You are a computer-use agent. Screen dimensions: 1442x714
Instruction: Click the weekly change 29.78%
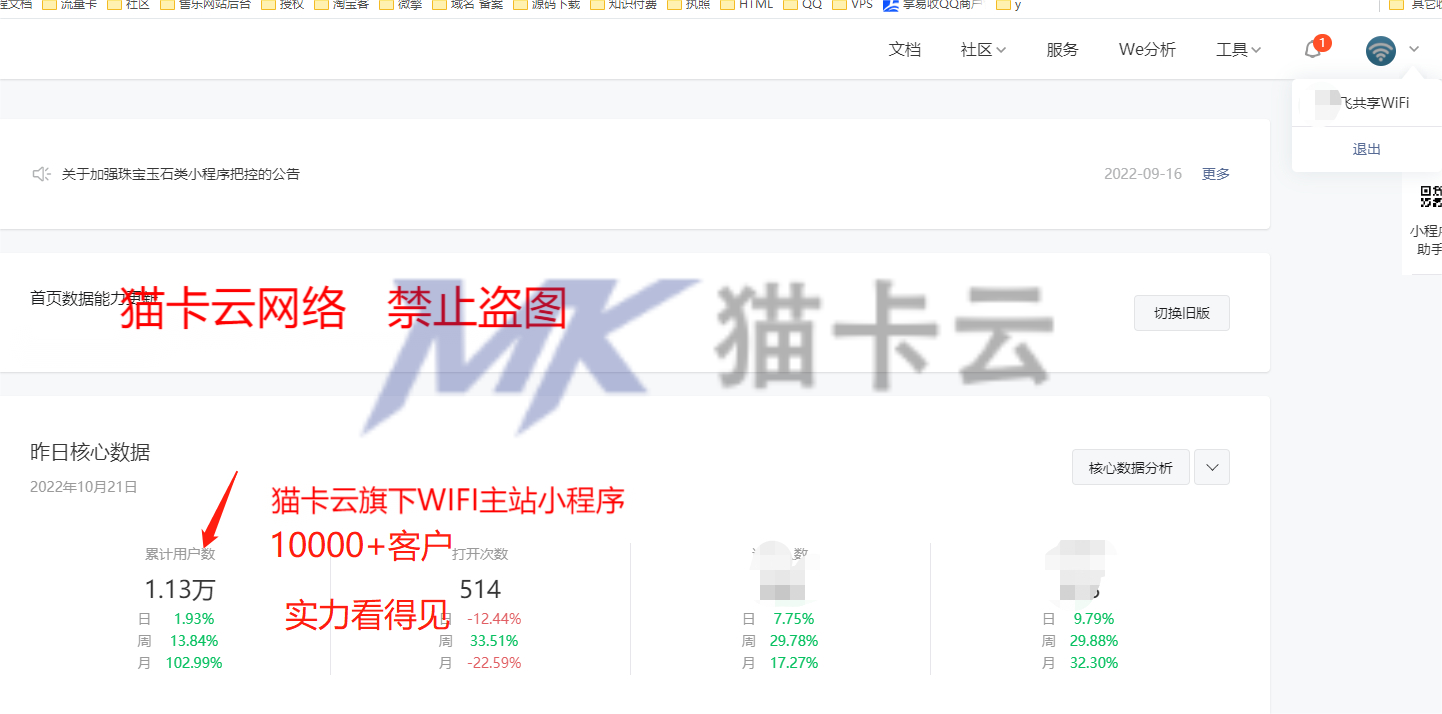pos(794,641)
